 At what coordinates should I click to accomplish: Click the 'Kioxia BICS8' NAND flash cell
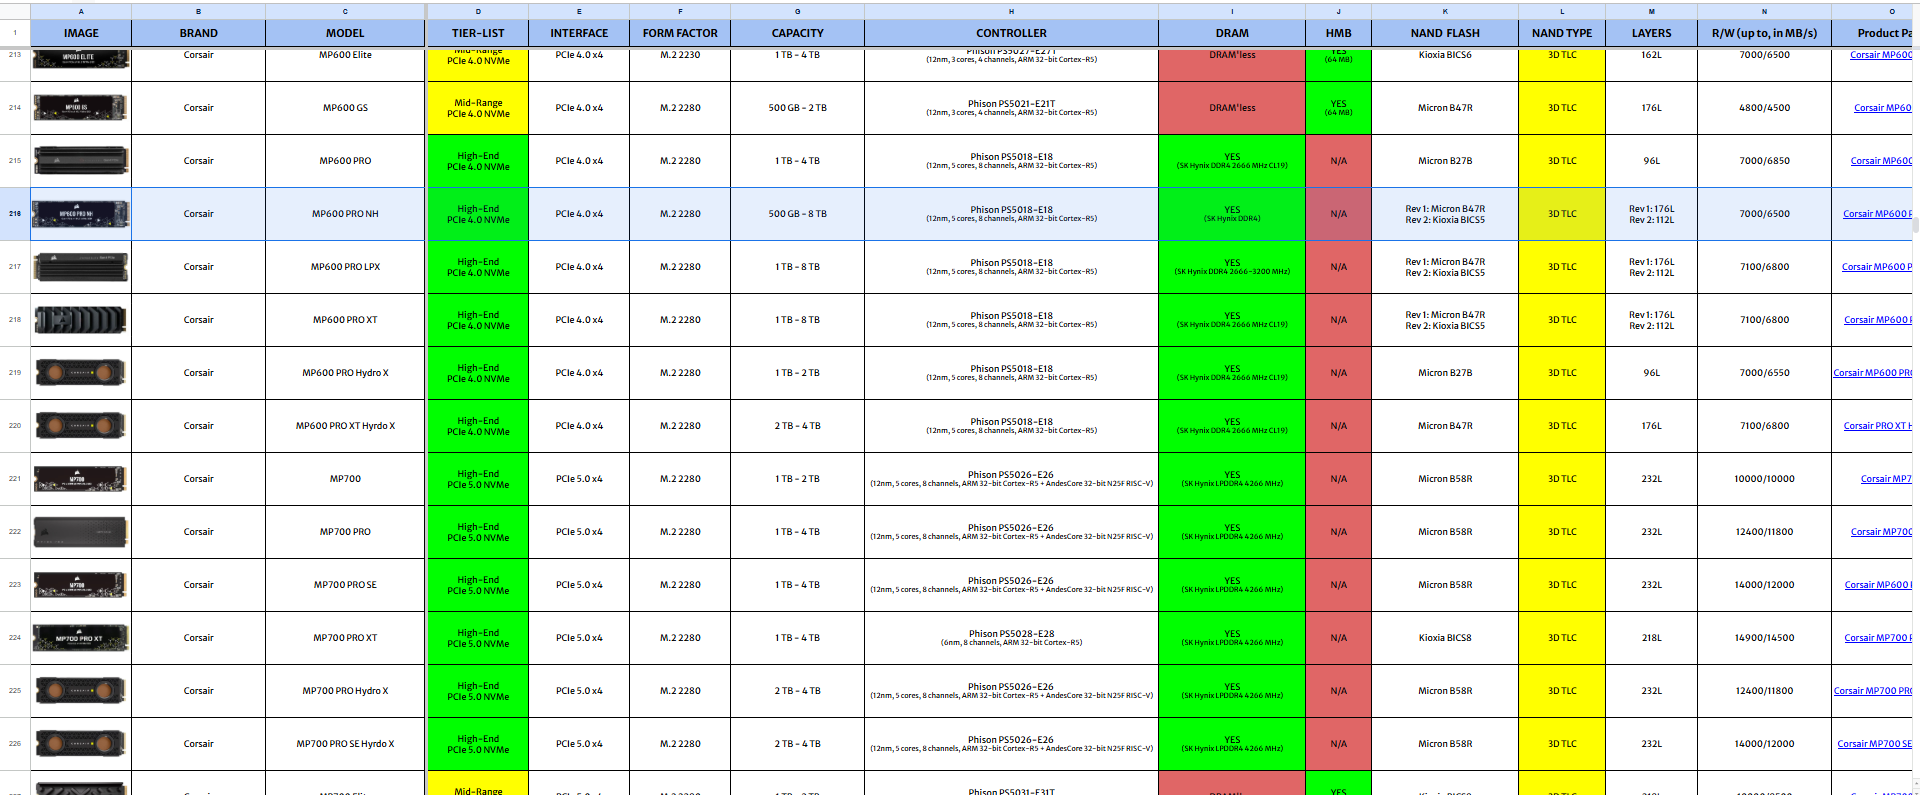point(1445,638)
